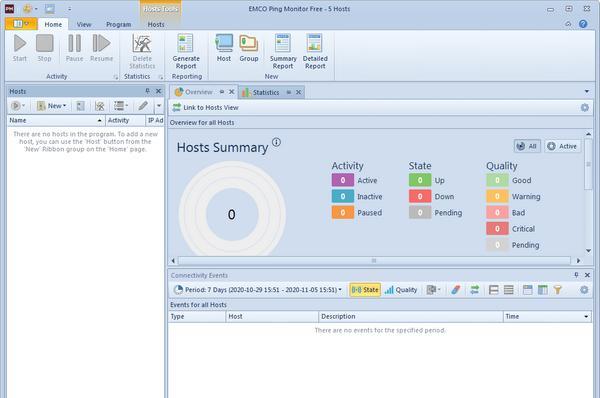Sort hosts by the Activity column

click(125, 120)
